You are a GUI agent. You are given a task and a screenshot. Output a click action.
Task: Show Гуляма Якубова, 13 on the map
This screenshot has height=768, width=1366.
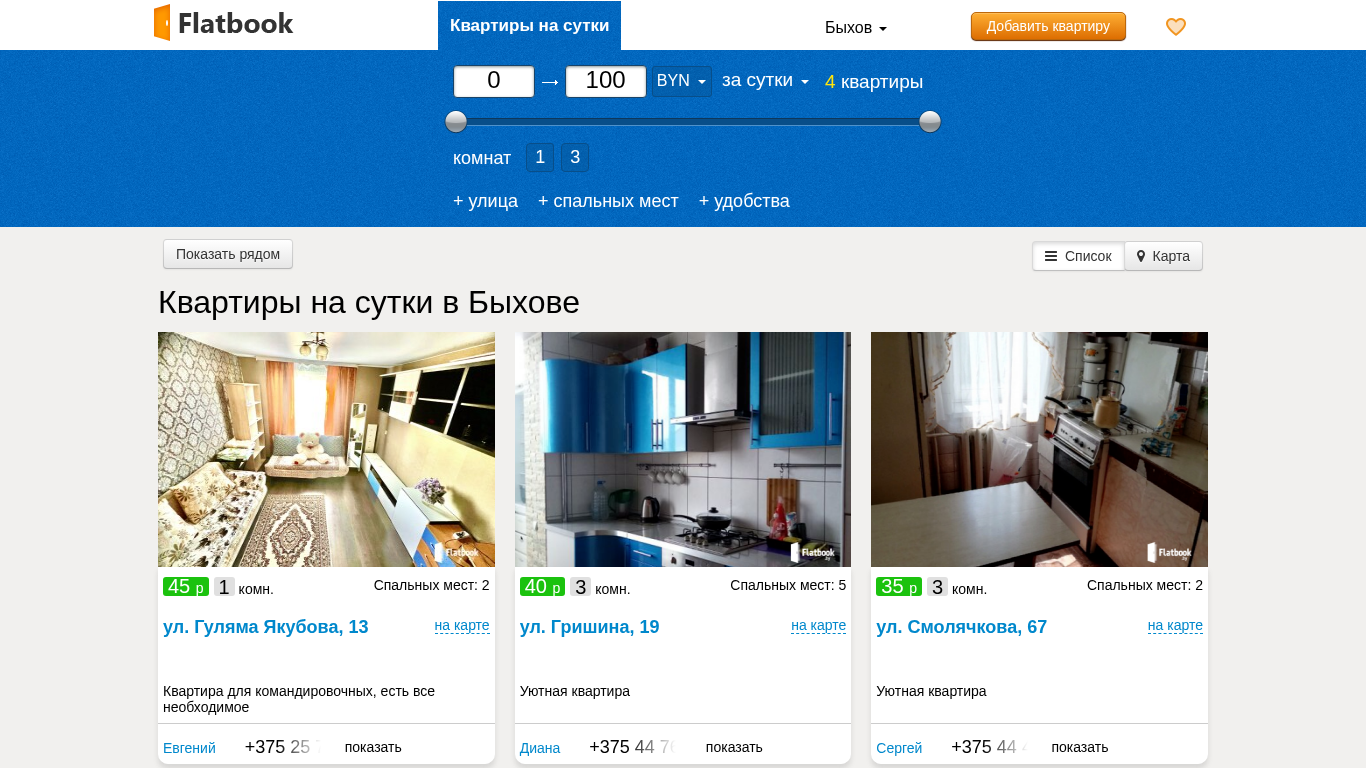point(462,626)
